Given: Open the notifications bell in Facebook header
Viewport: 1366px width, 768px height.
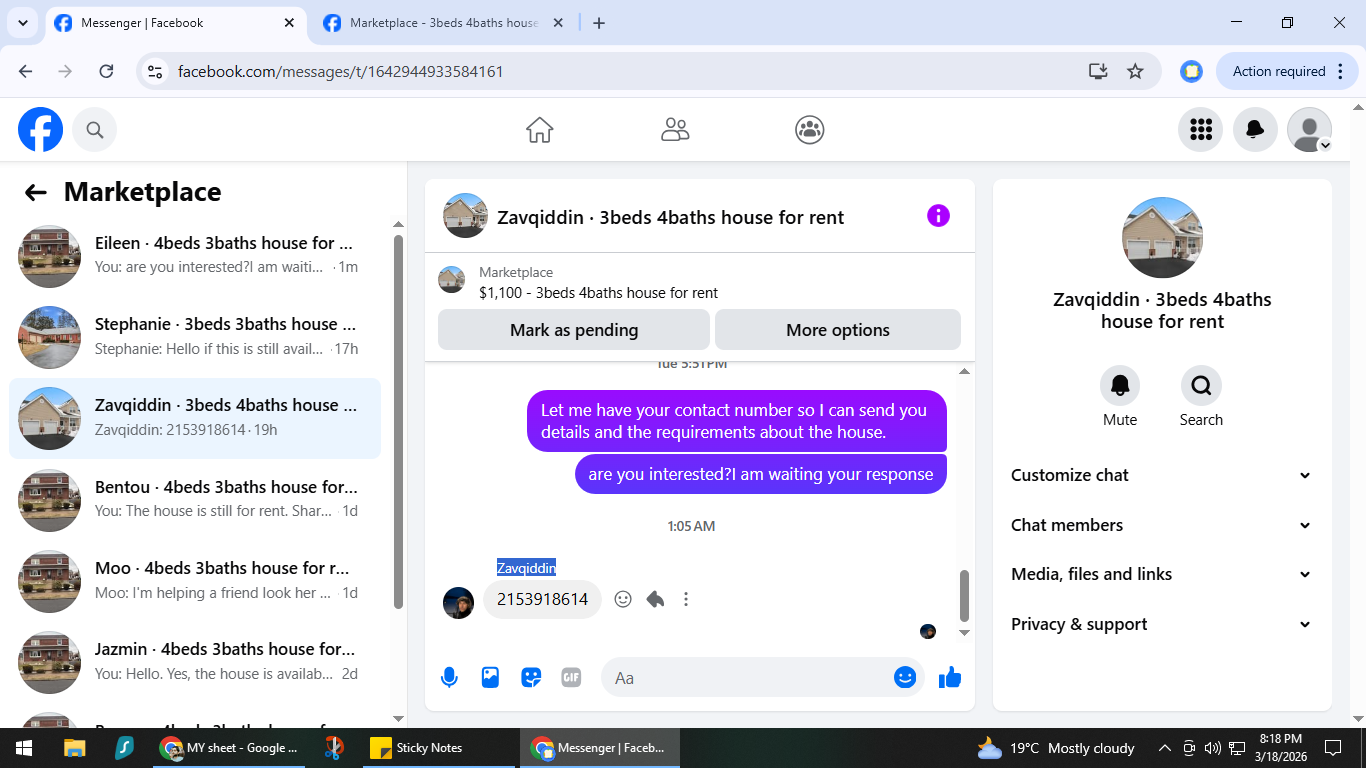Looking at the screenshot, I should coord(1255,130).
